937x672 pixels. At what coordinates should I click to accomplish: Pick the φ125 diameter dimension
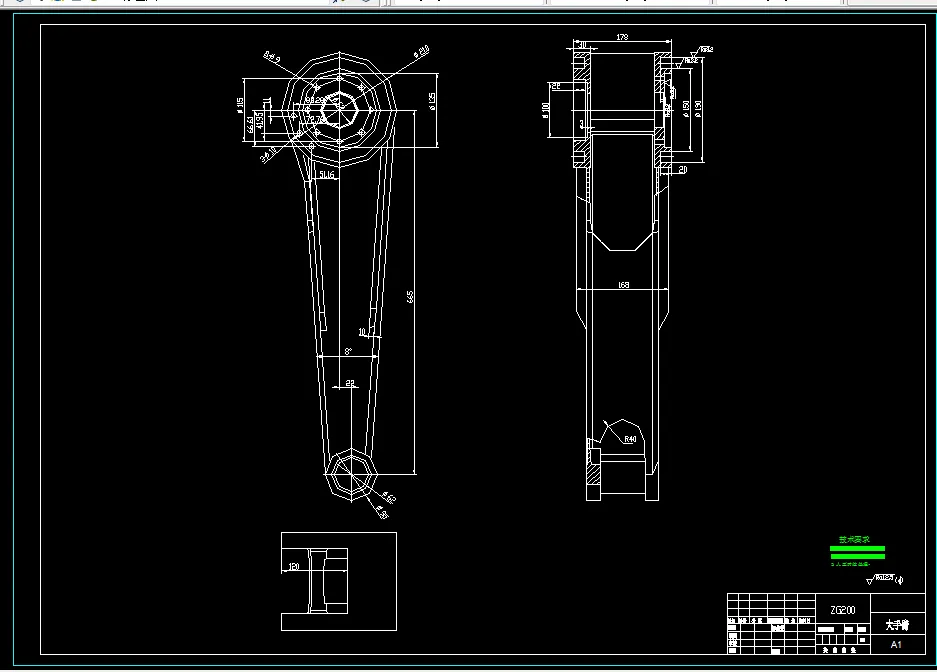point(432,102)
